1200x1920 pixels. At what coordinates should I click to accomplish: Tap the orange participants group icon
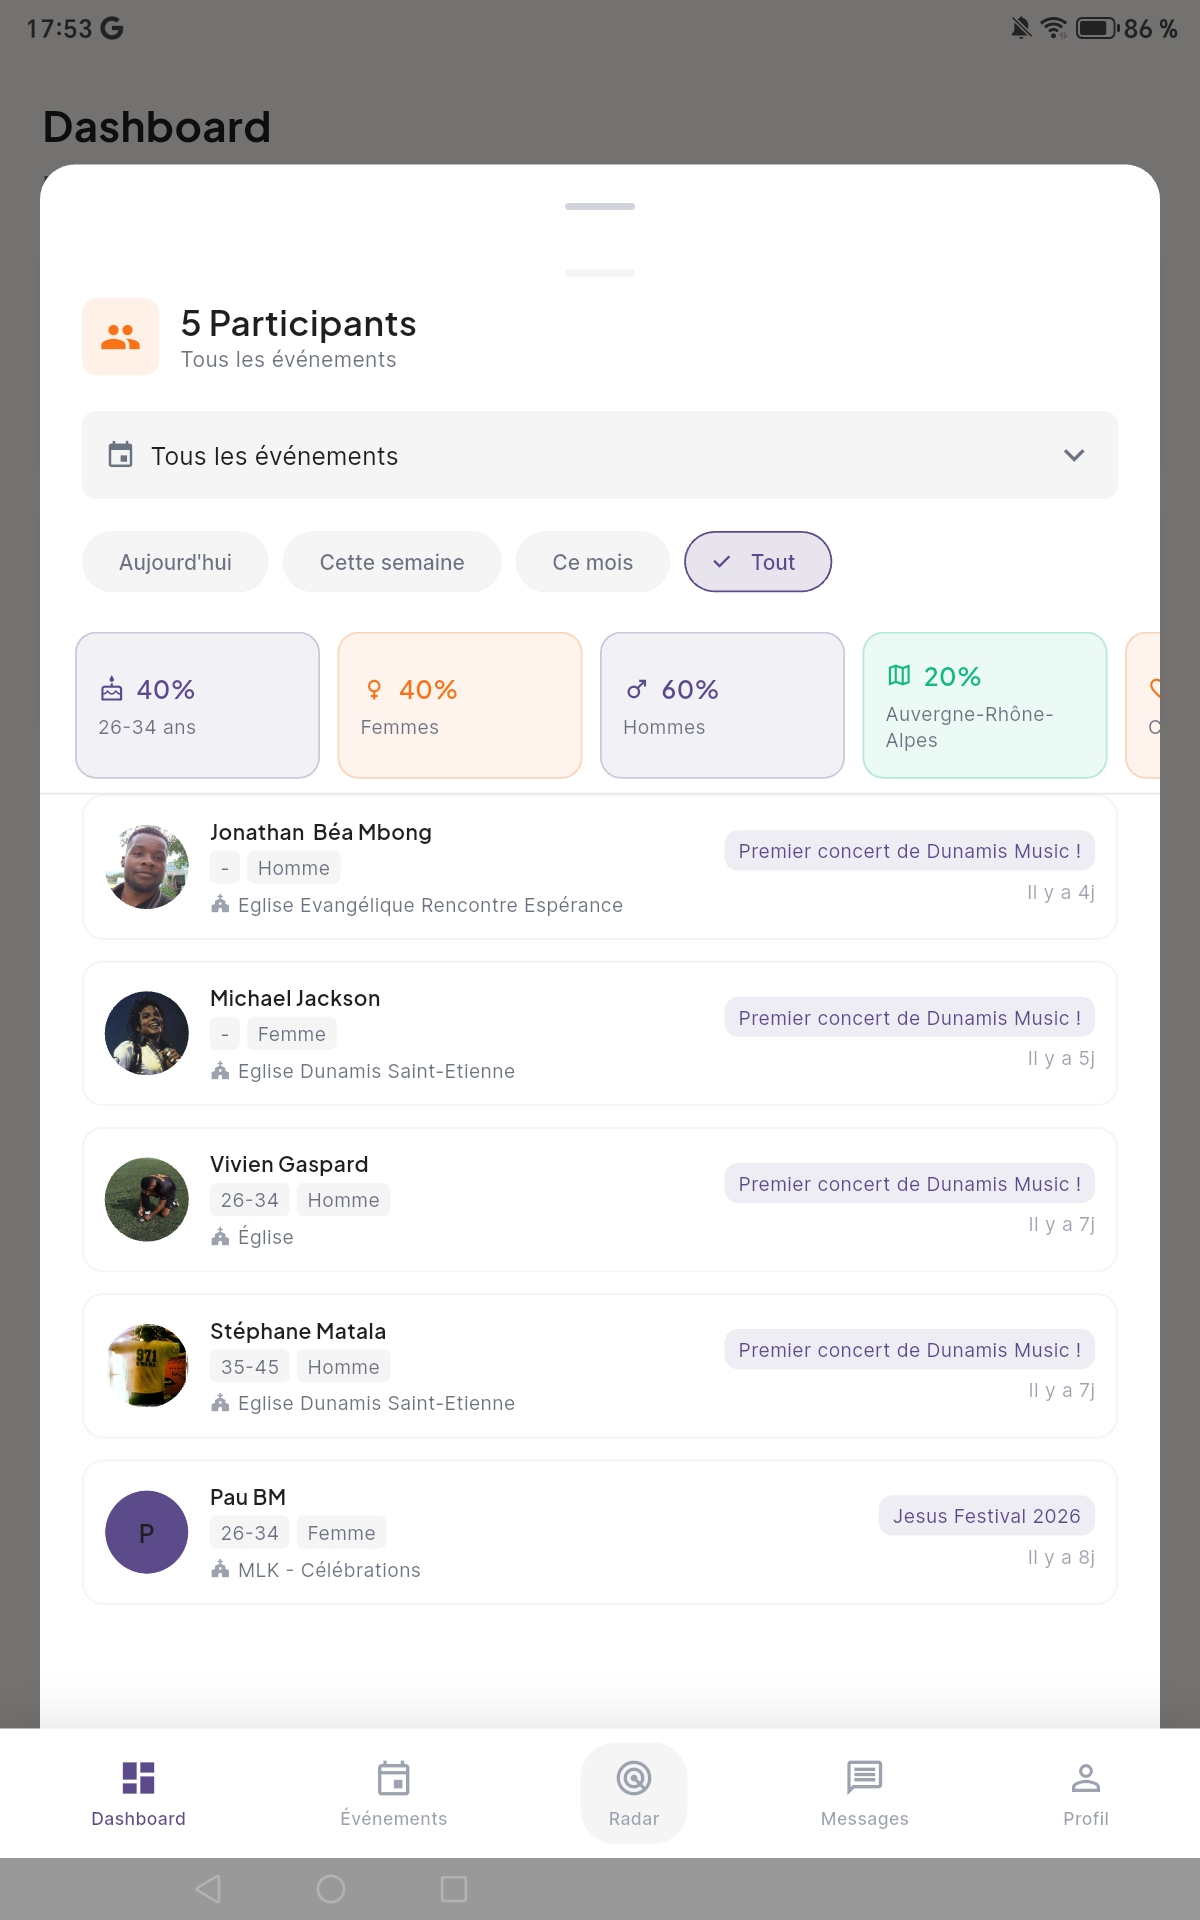(x=120, y=337)
